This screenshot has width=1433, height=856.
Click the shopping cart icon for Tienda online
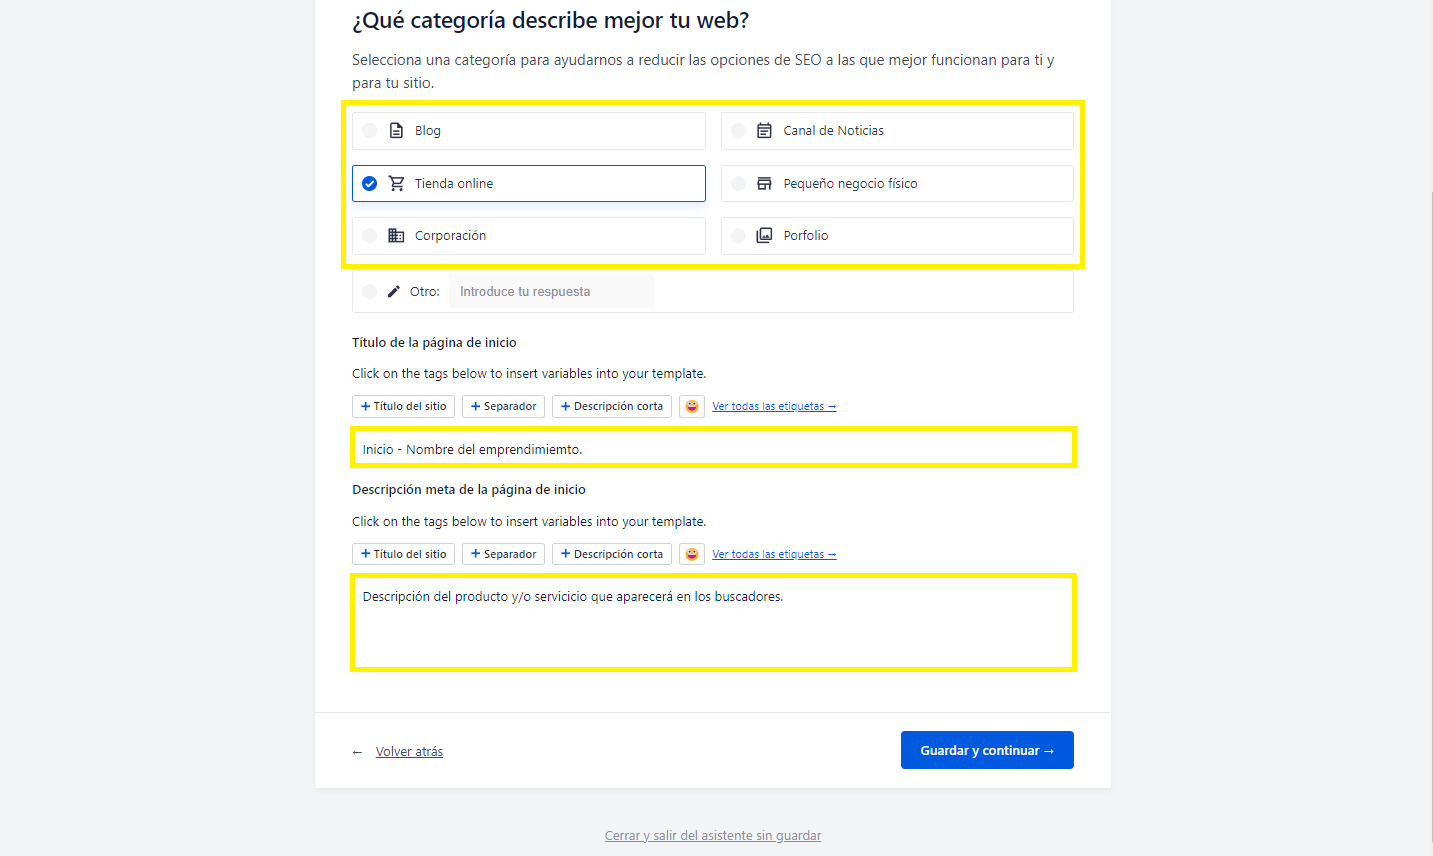coord(397,183)
